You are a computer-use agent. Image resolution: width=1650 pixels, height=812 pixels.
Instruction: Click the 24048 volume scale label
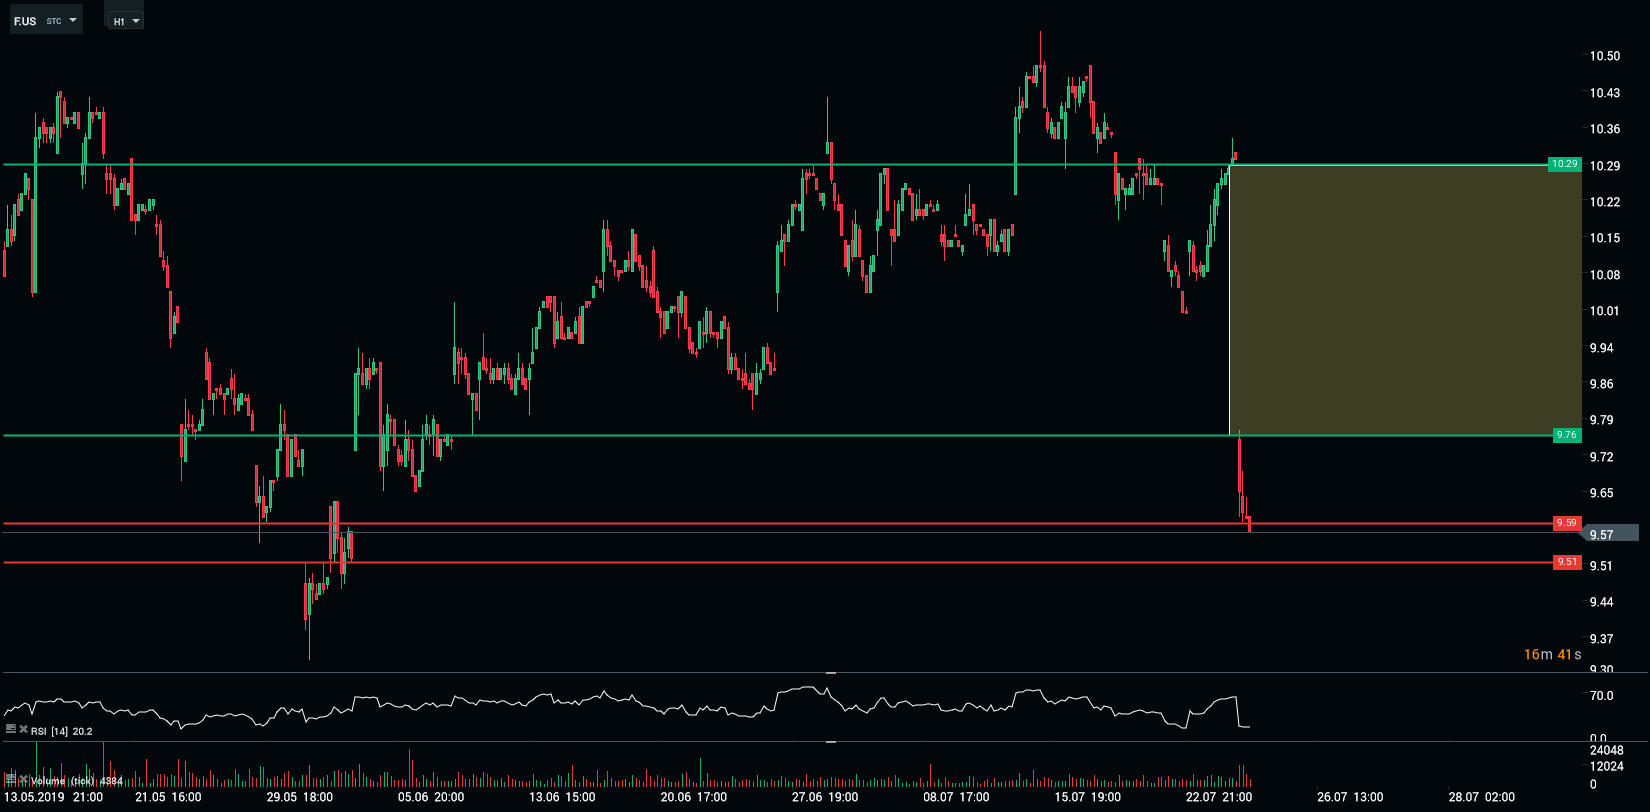coord(1606,750)
